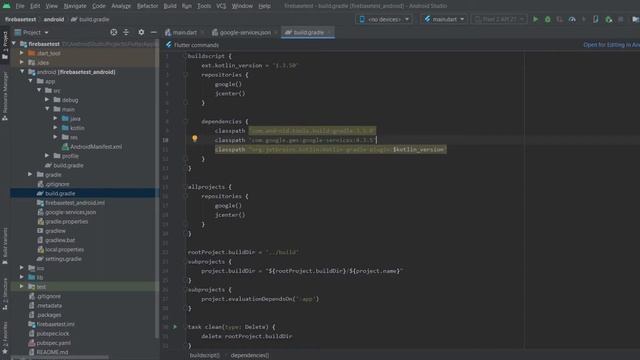Select settings.gradle file
This screenshot has width=640, height=360.
coord(59,259)
